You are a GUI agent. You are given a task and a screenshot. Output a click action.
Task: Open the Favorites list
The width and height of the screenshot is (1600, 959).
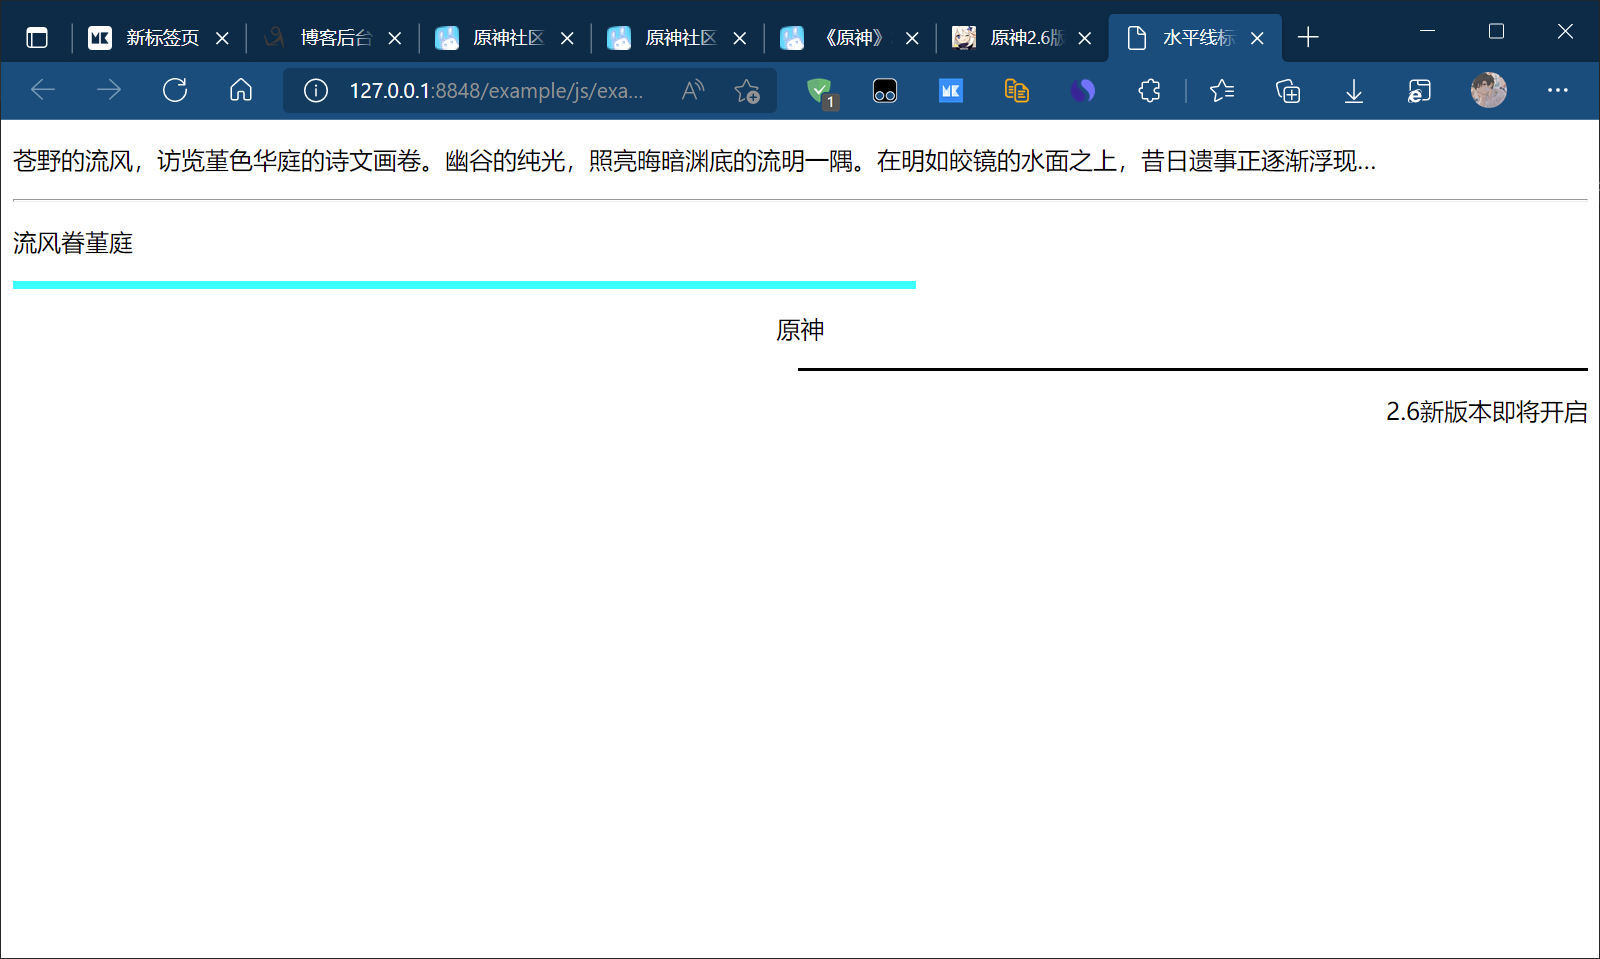click(x=1222, y=91)
